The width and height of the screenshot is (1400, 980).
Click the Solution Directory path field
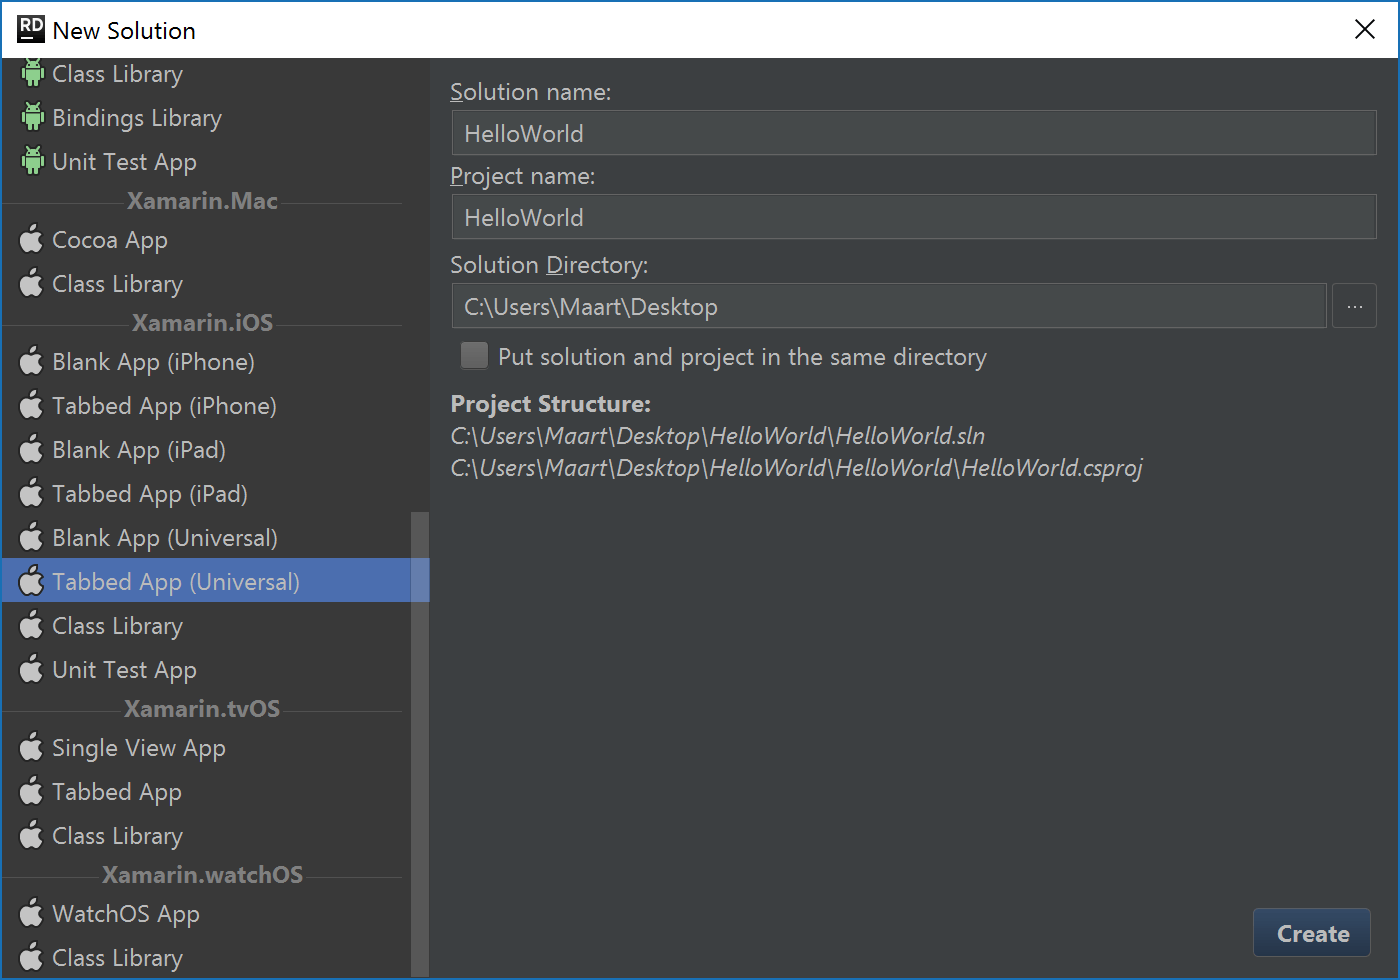coord(889,306)
